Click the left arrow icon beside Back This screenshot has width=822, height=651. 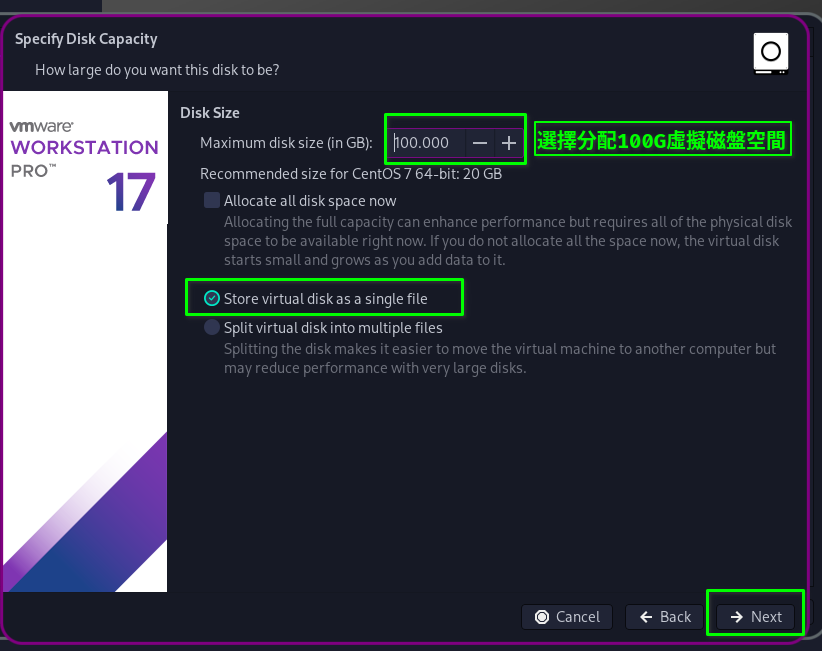[646, 617]
